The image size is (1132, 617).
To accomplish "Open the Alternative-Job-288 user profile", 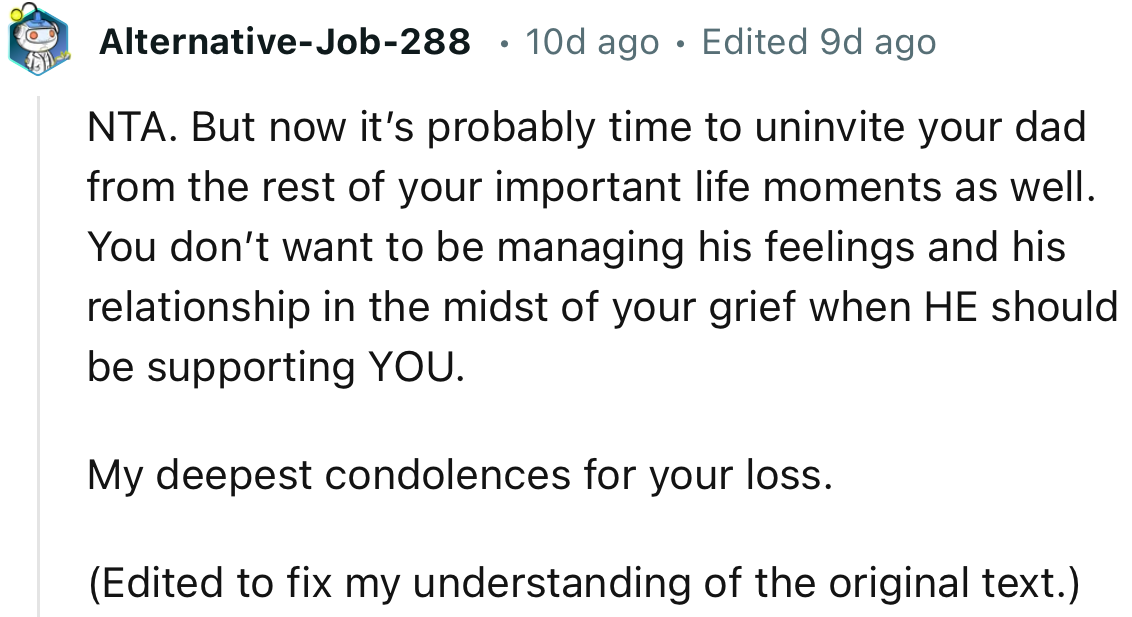I will click(x=285, y=42).
